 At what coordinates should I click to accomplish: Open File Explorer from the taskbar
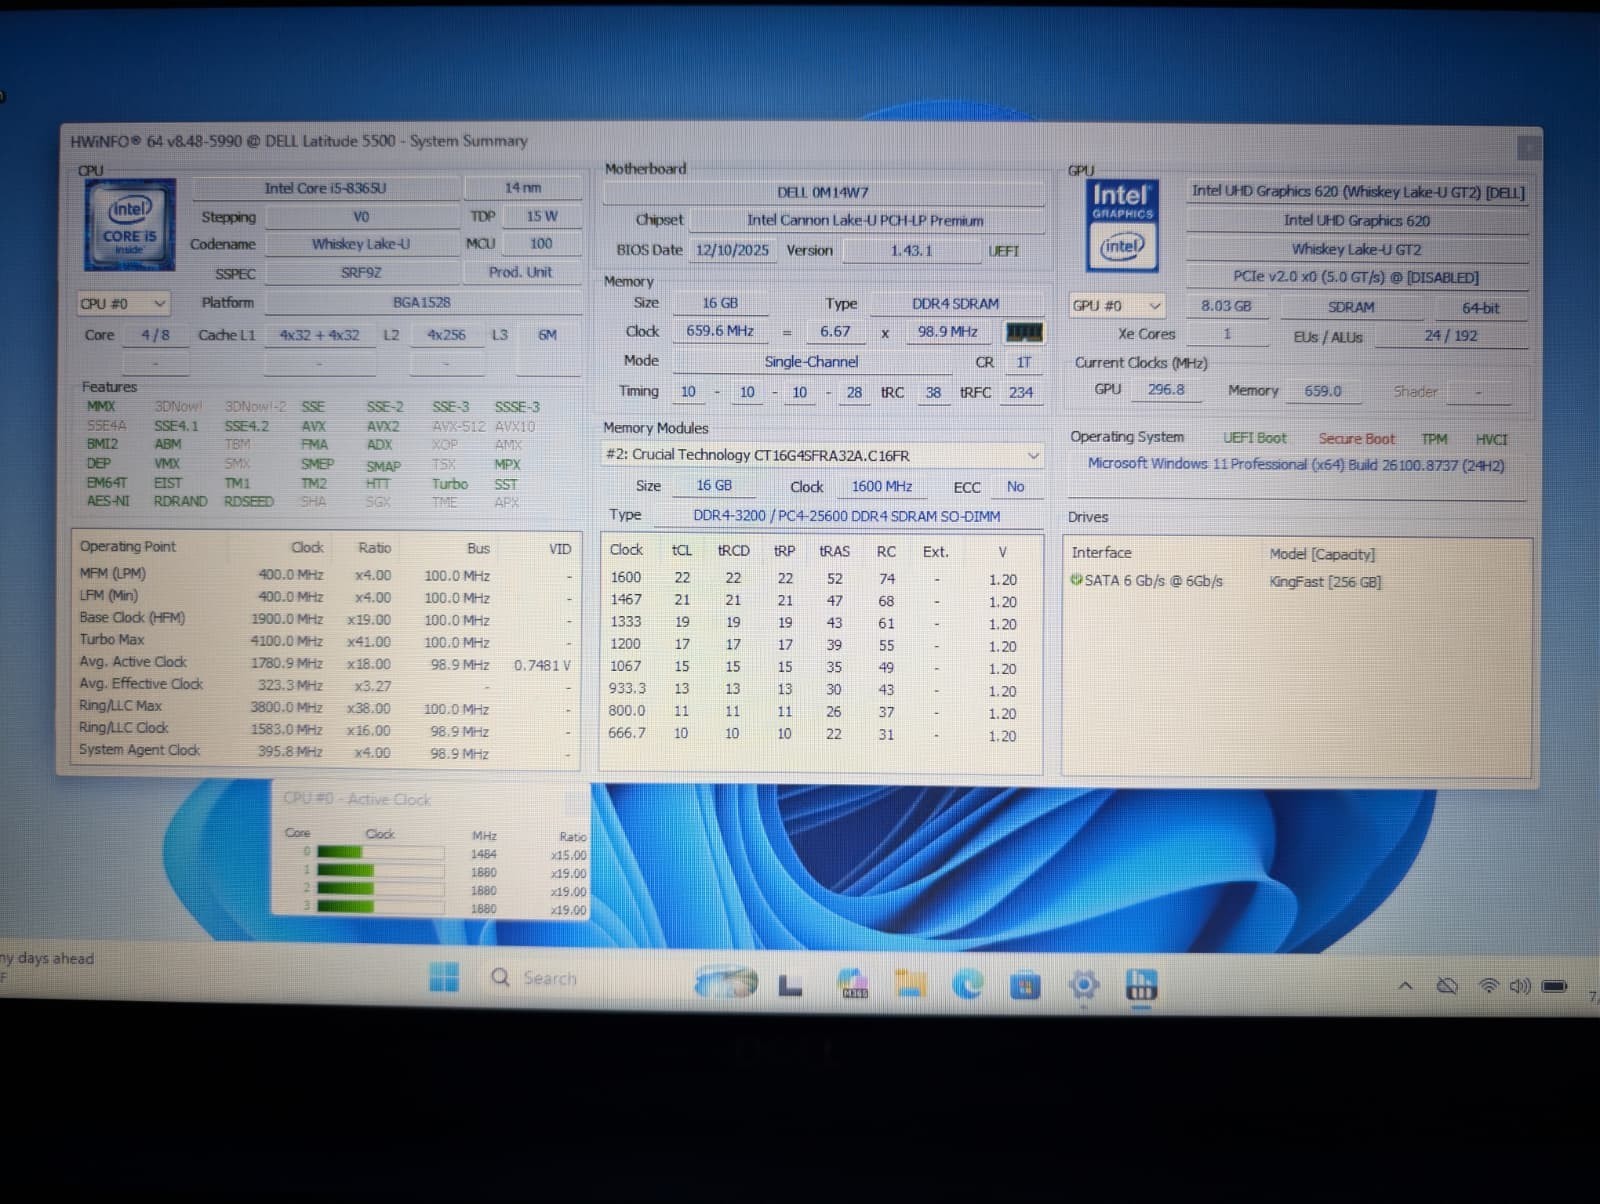click(x=910, y=984)
